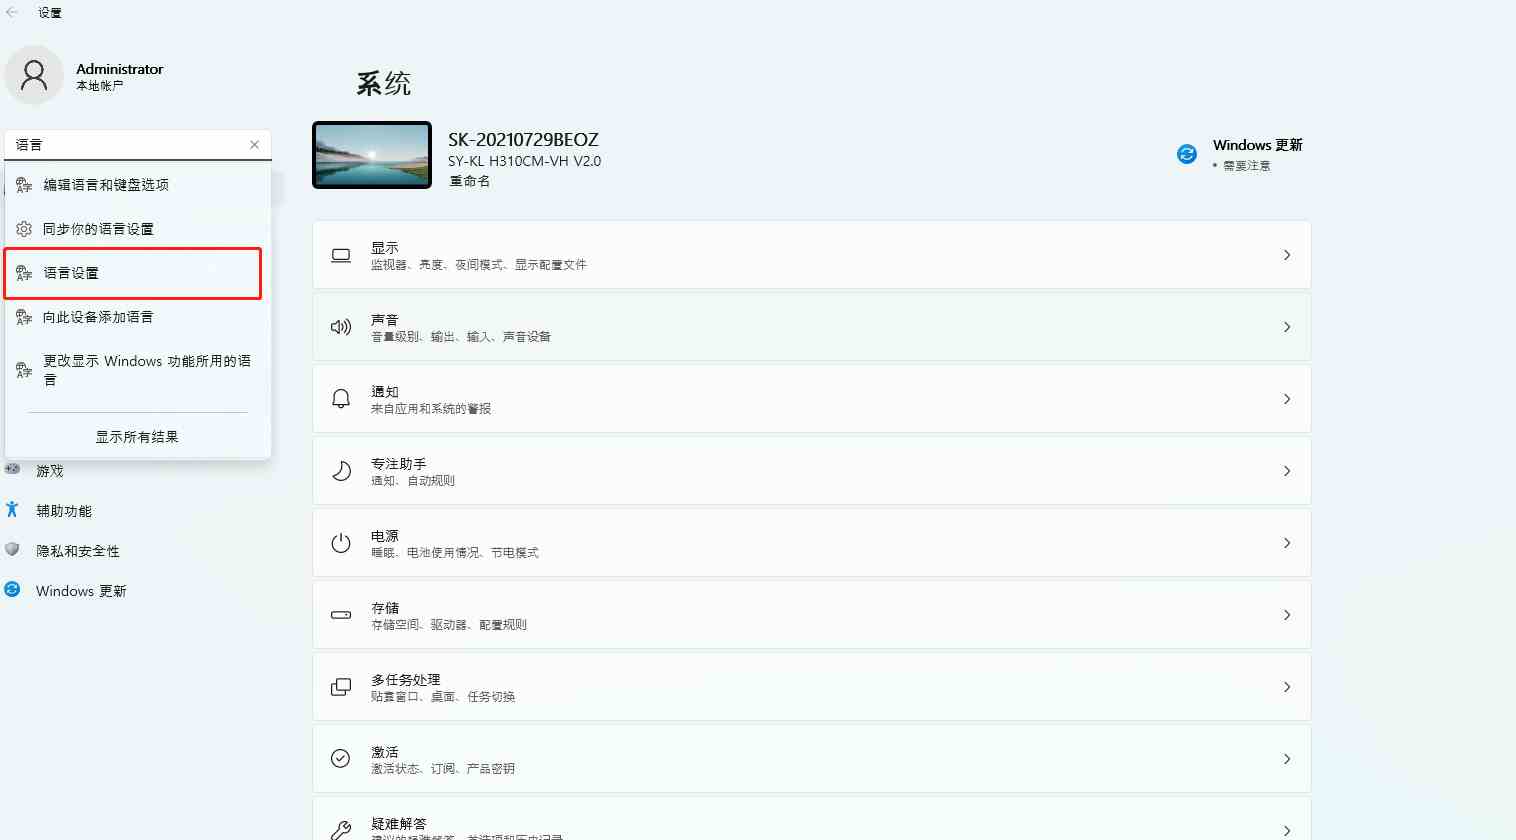Select 向此设备添加语言 result
This screenshot has width=1516, height=840.
point(138,317)
